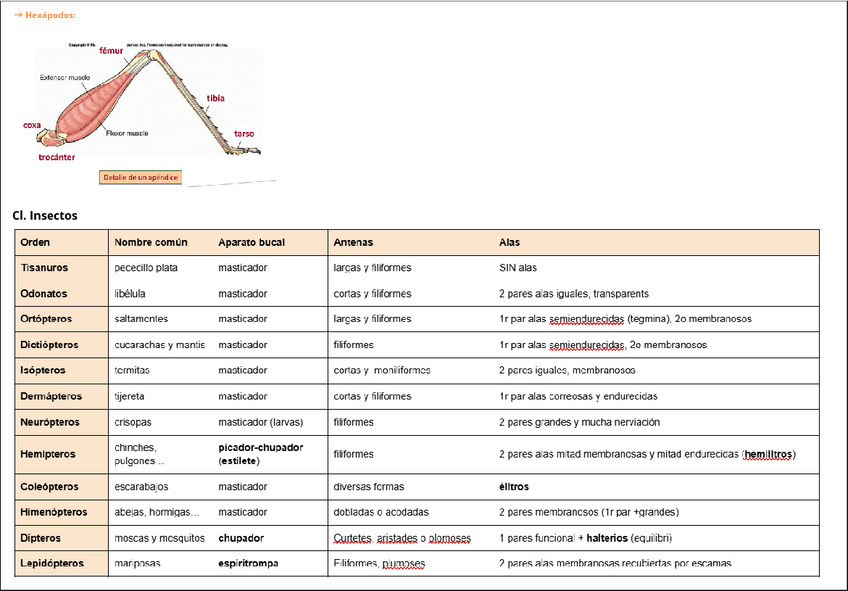Click the 'termitas' common name
The width and height of the screenshot is (848, 591).
[132, 370]
